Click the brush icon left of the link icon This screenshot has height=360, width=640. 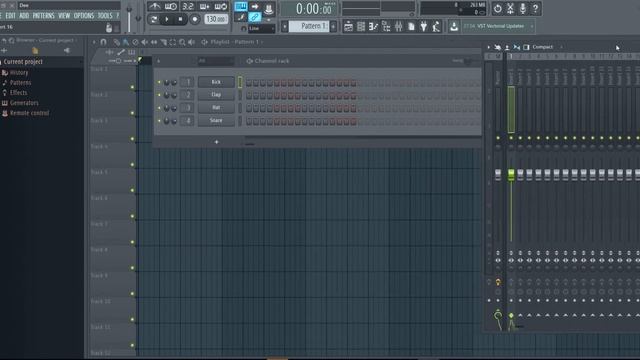click(241, 17)
